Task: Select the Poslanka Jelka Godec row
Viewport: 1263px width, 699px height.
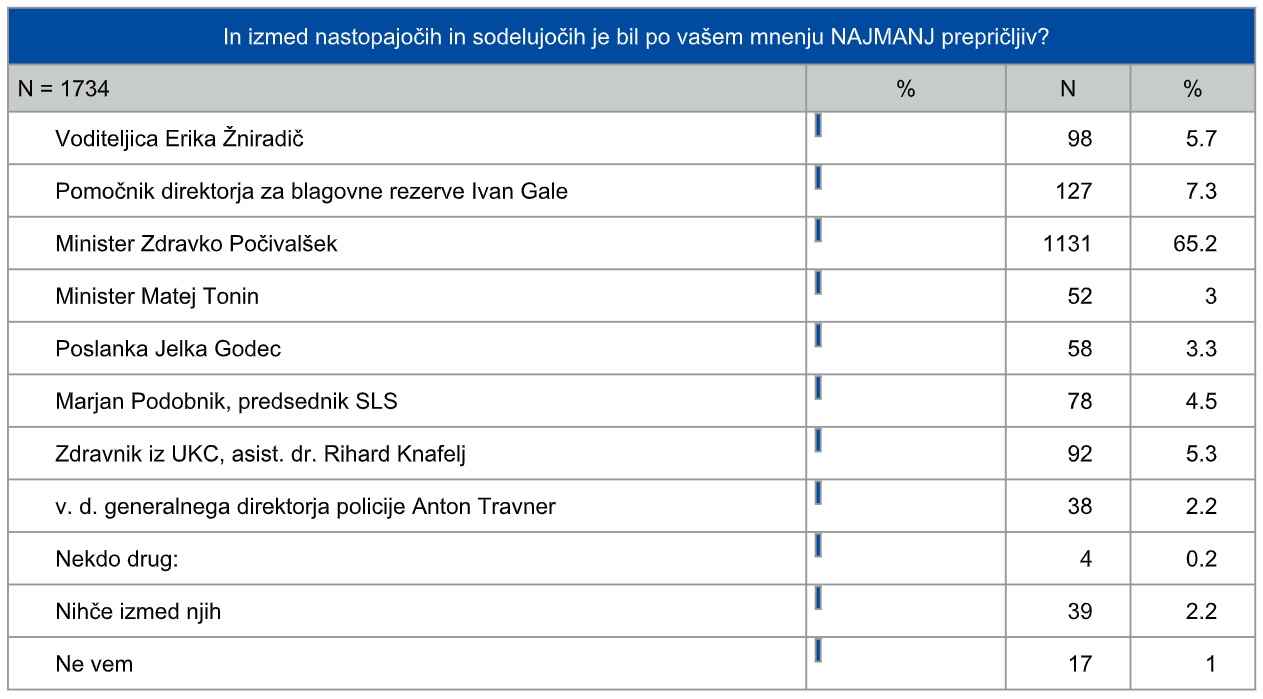Action: tap(168, 349)
